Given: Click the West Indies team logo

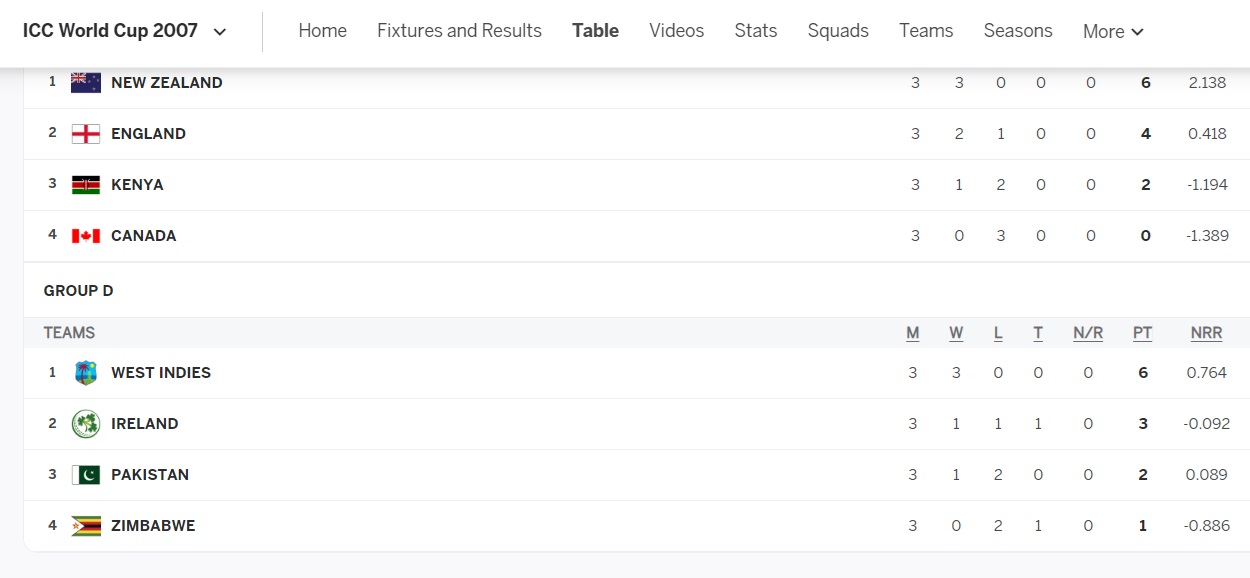Looking at the screenshot, I should click(86, 373).
